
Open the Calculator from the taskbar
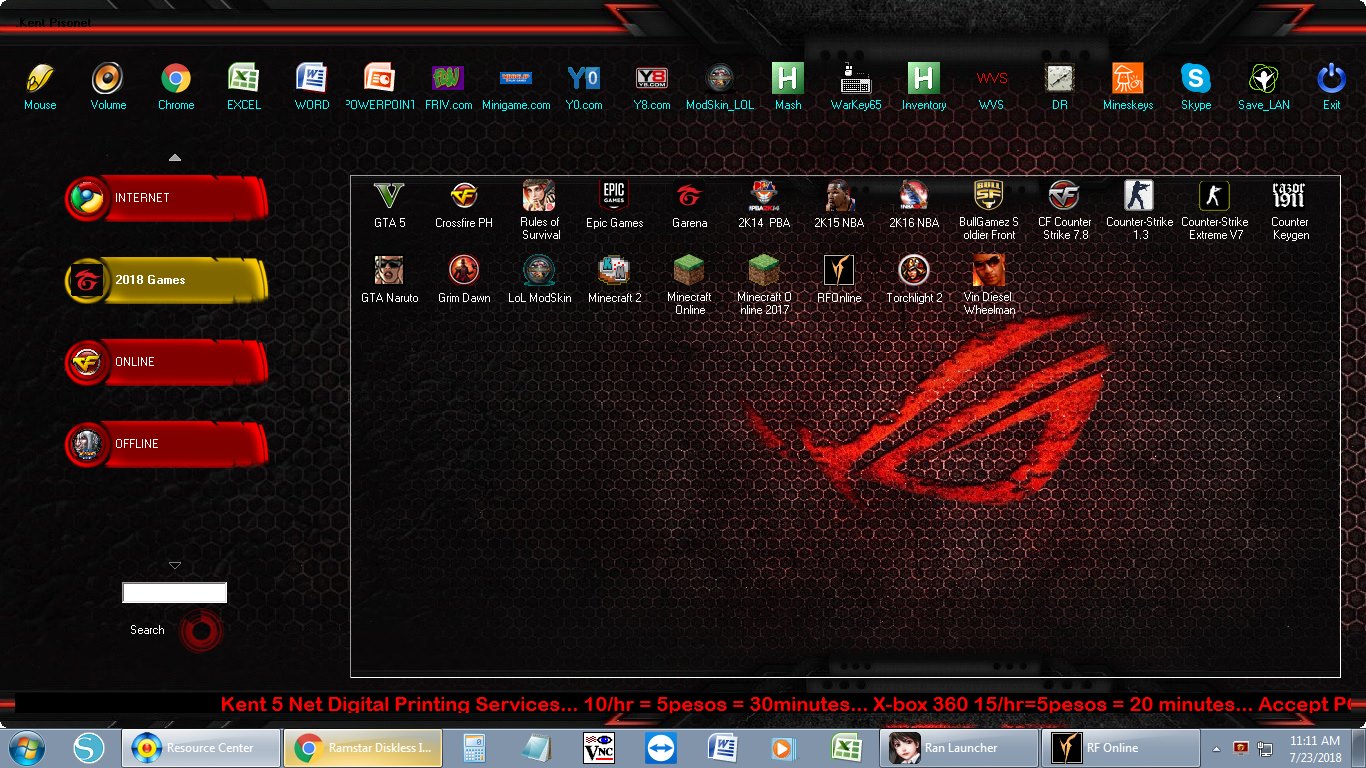(473, 748)
